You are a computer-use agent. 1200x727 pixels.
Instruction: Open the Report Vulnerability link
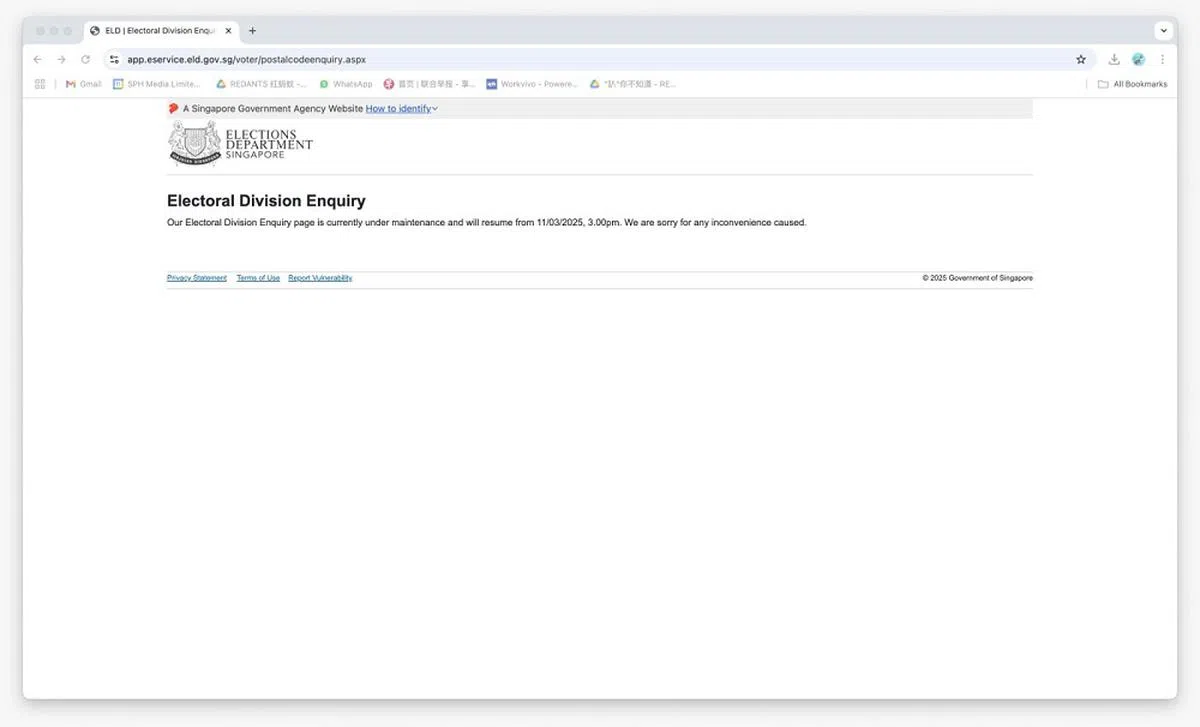pos(320,278)
